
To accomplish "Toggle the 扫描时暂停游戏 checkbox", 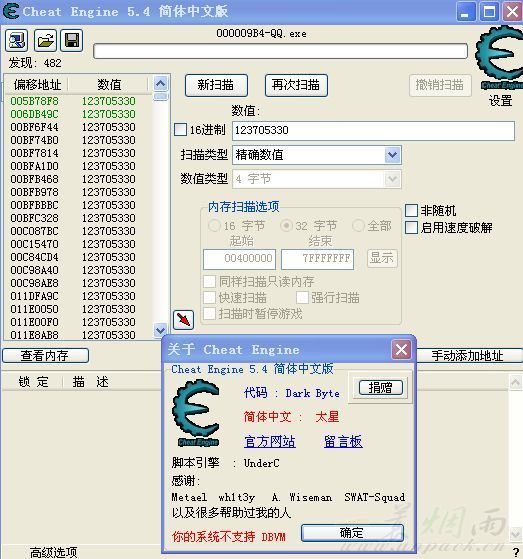I will (210, 314).
